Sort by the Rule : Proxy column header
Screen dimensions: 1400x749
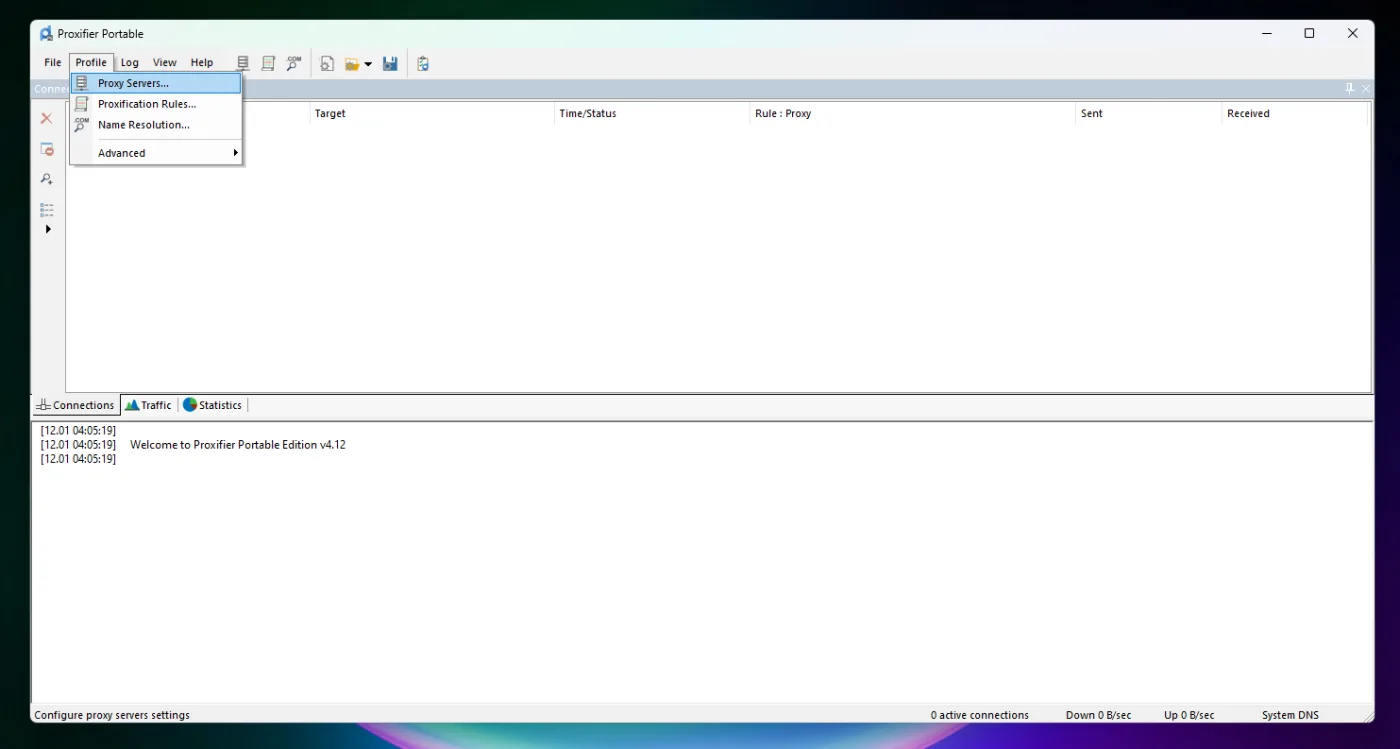click(913, 113)
